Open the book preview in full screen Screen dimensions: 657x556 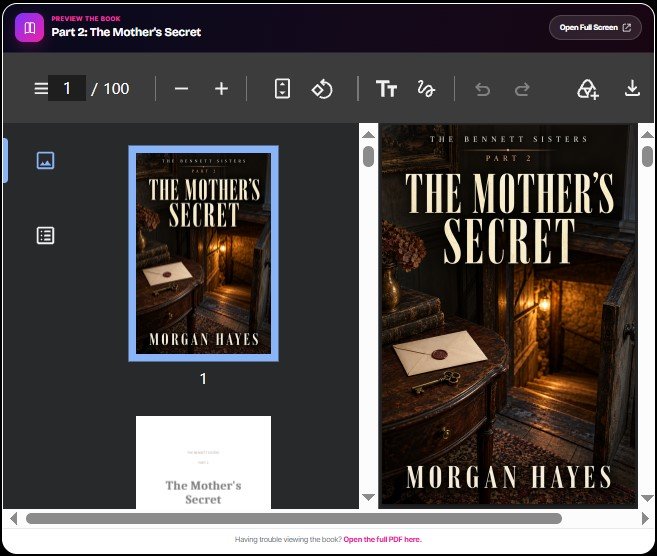click(595, 28)
